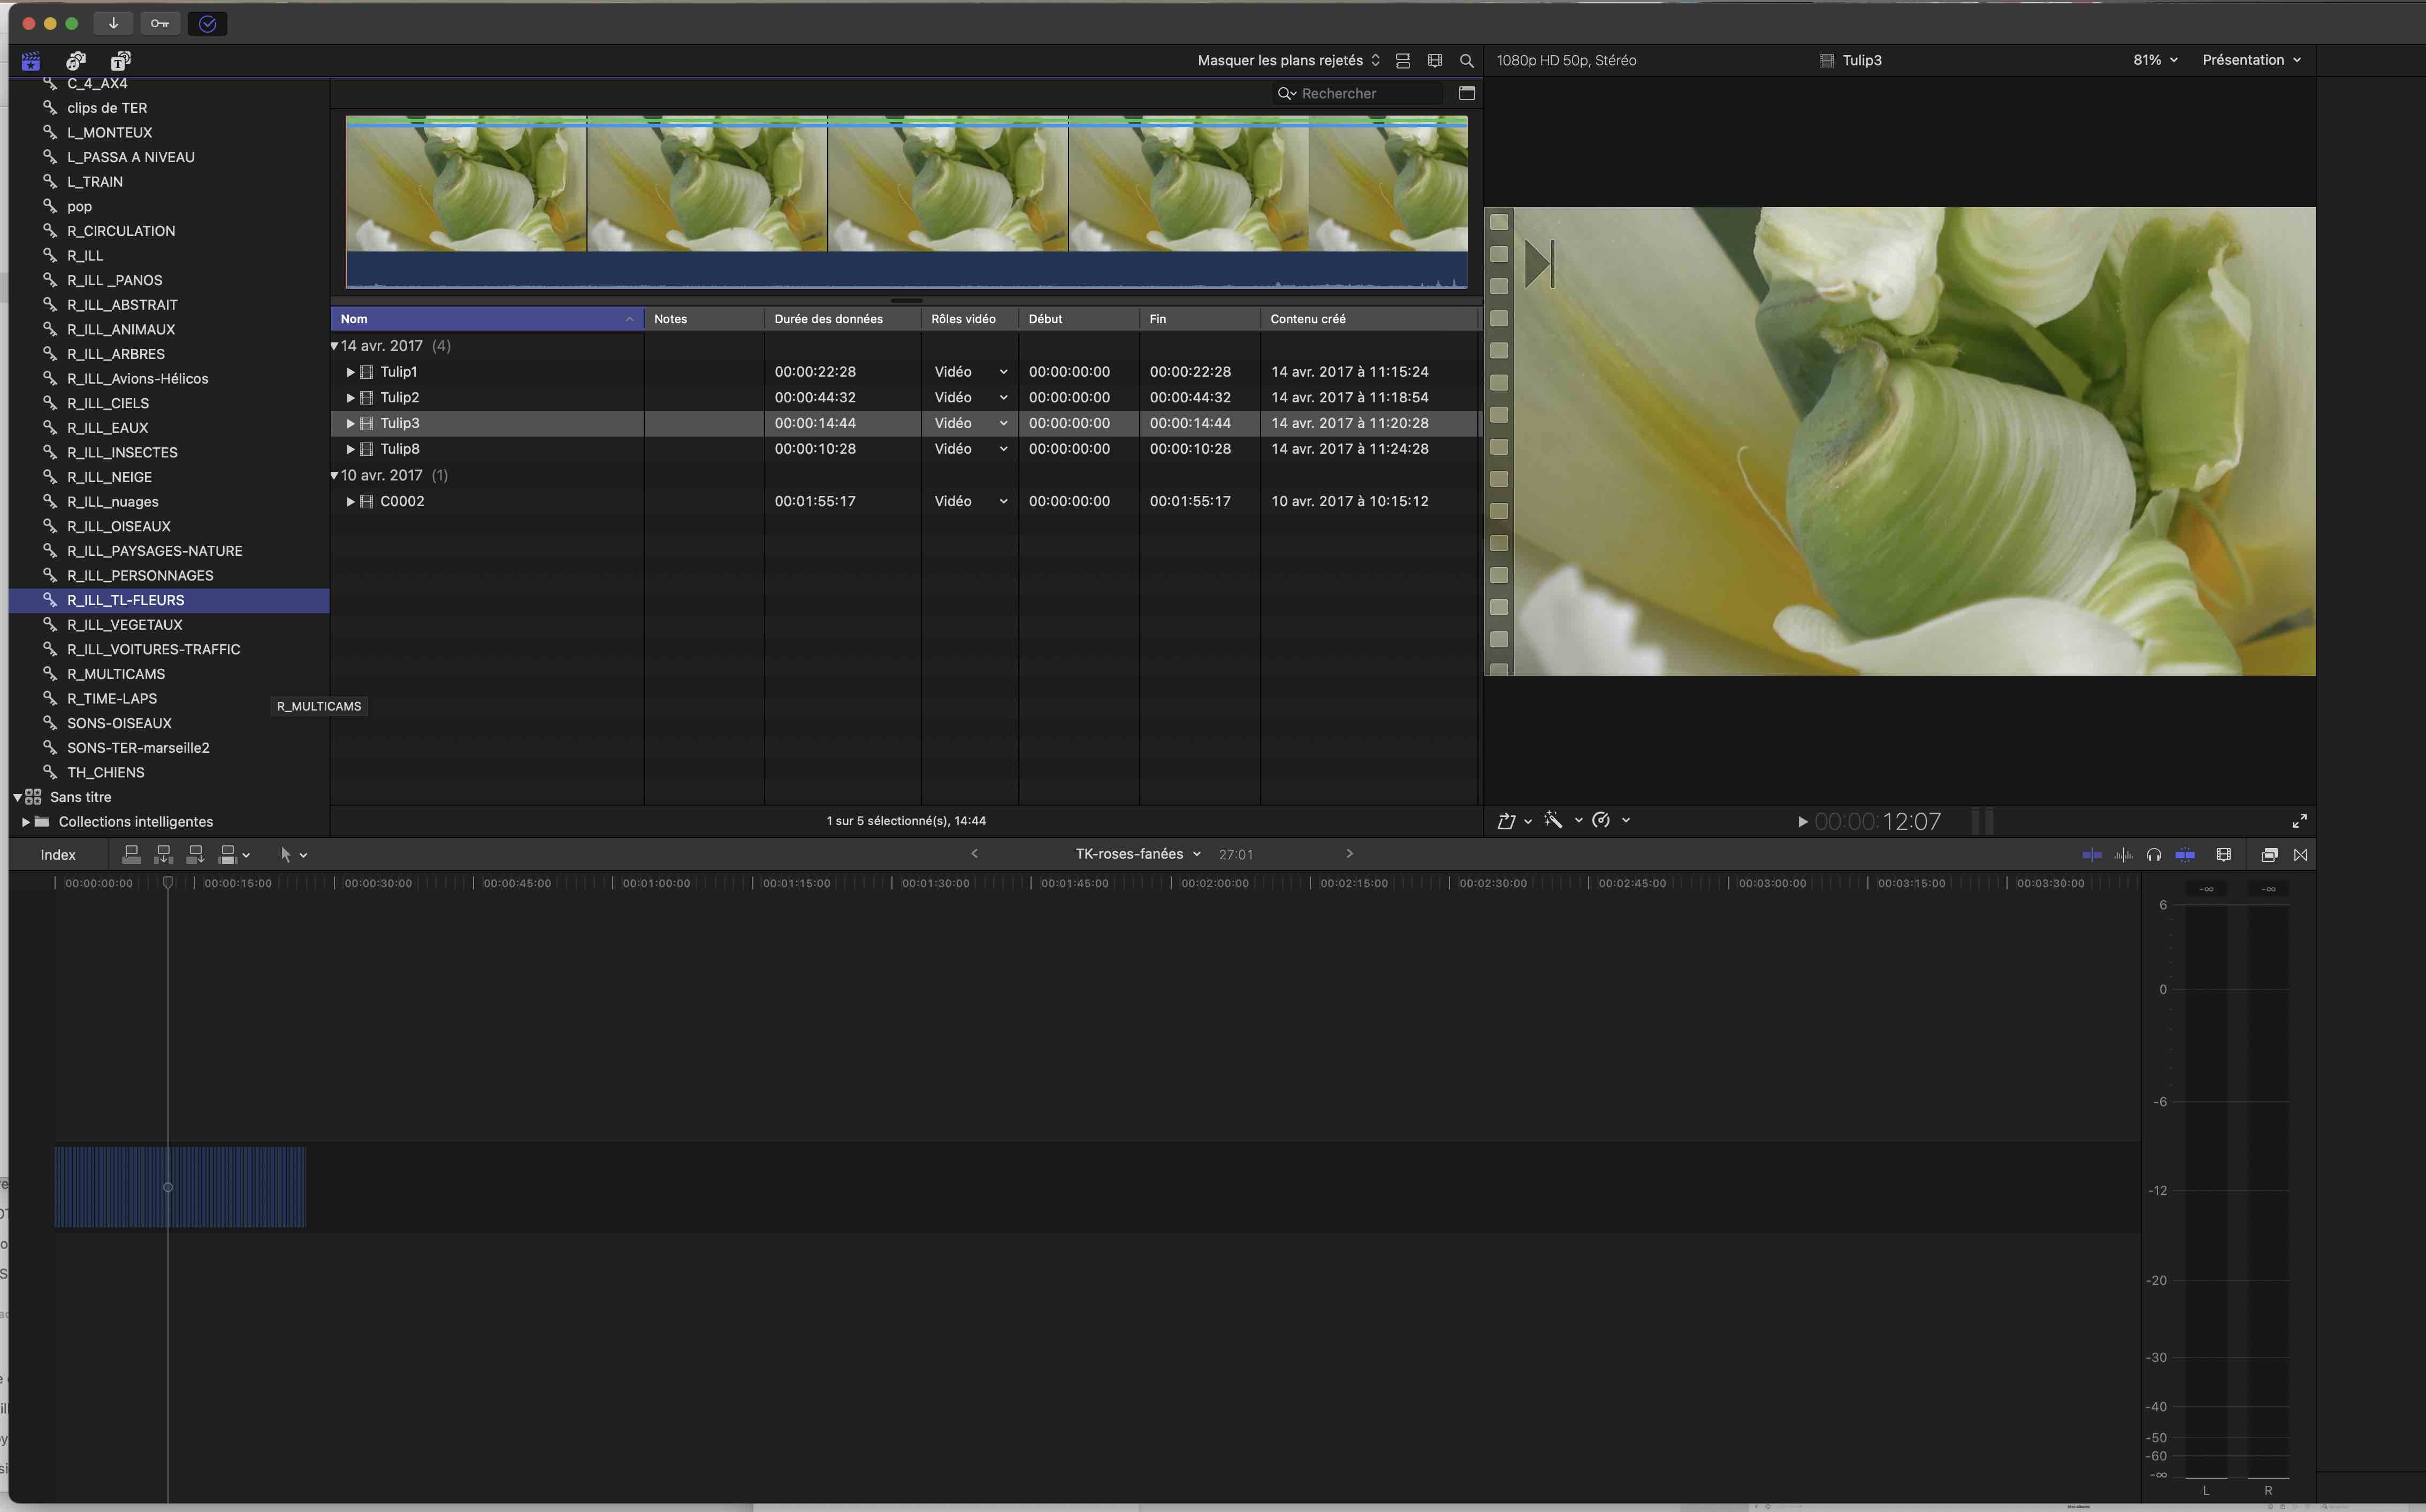
Task: Toggle filmstrip/list view icon in browser
Action: (x=1403, y=61)
